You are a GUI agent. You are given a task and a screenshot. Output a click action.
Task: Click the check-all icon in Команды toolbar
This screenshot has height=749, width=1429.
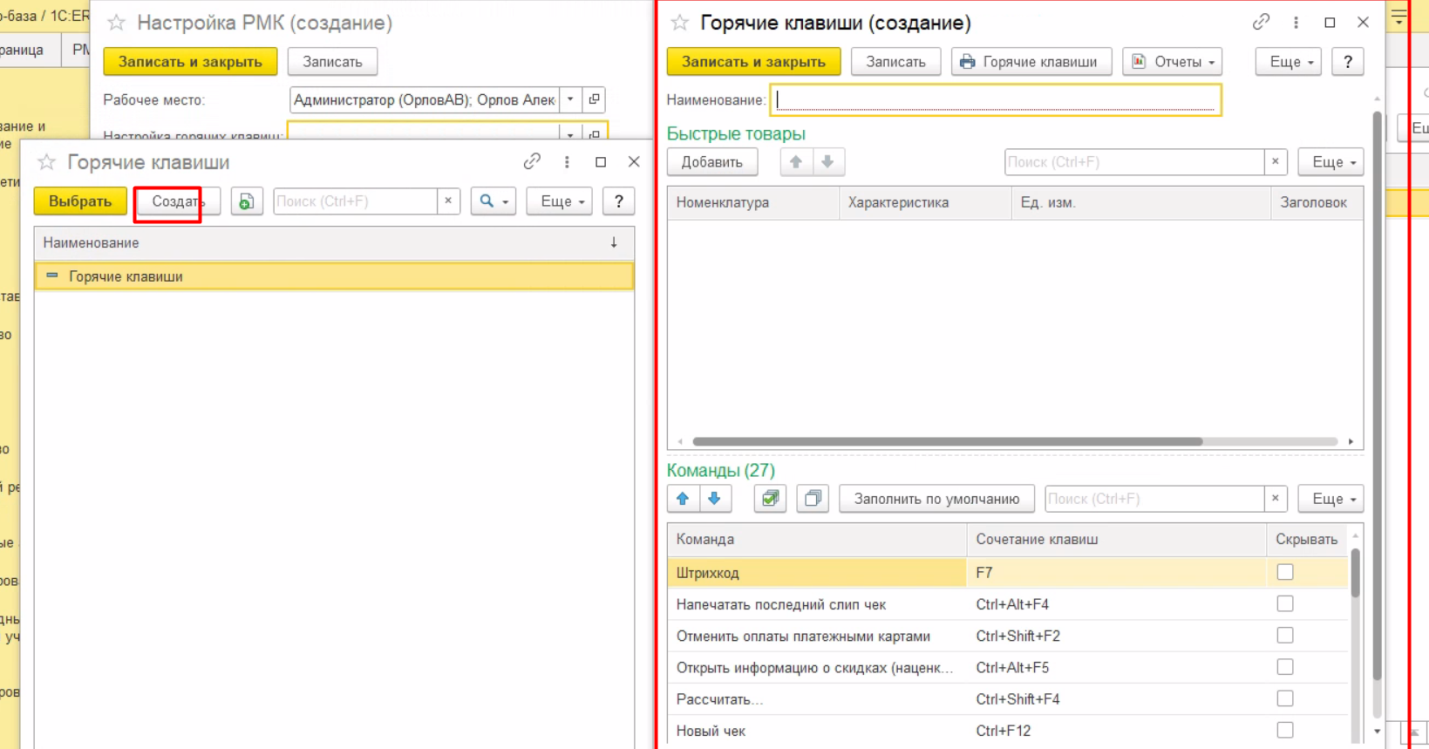click(x=770, y=498)
